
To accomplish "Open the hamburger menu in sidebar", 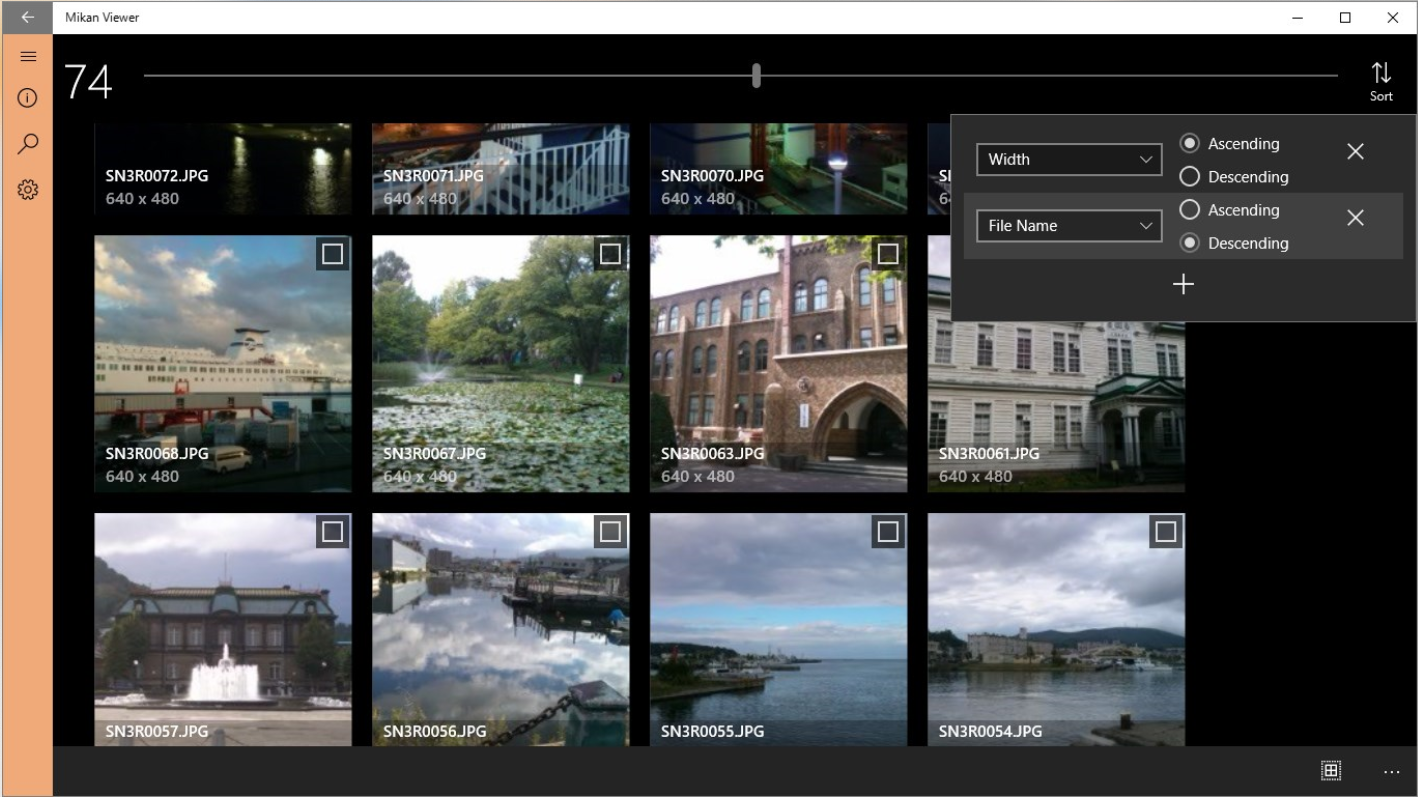I will [x=28, y=57].
